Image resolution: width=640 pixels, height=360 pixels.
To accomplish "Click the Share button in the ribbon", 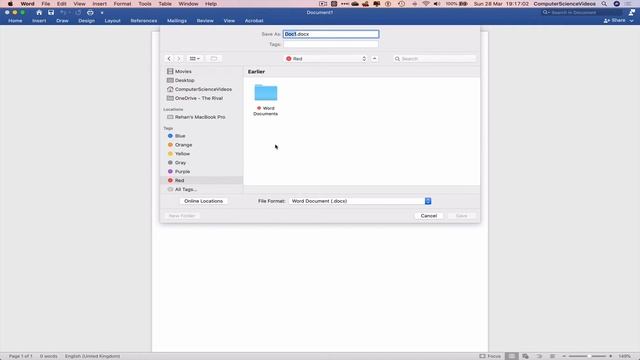I will 614,20.
